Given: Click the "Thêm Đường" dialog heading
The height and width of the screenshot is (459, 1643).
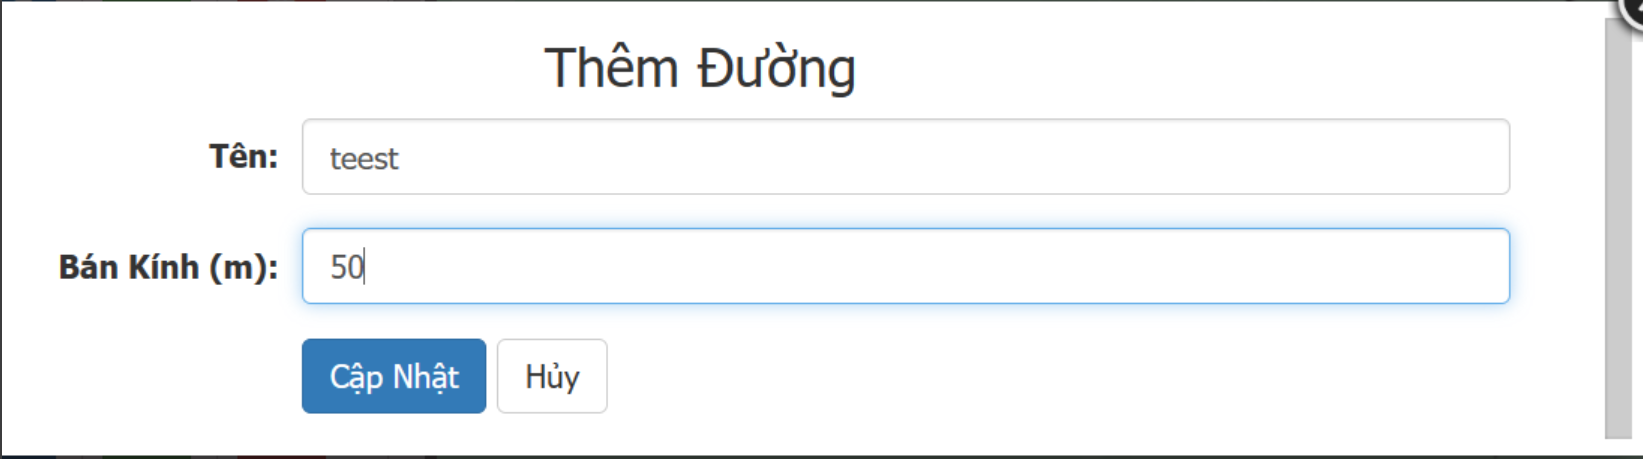Looking at the screenshot, I should [x=700, y=69].
